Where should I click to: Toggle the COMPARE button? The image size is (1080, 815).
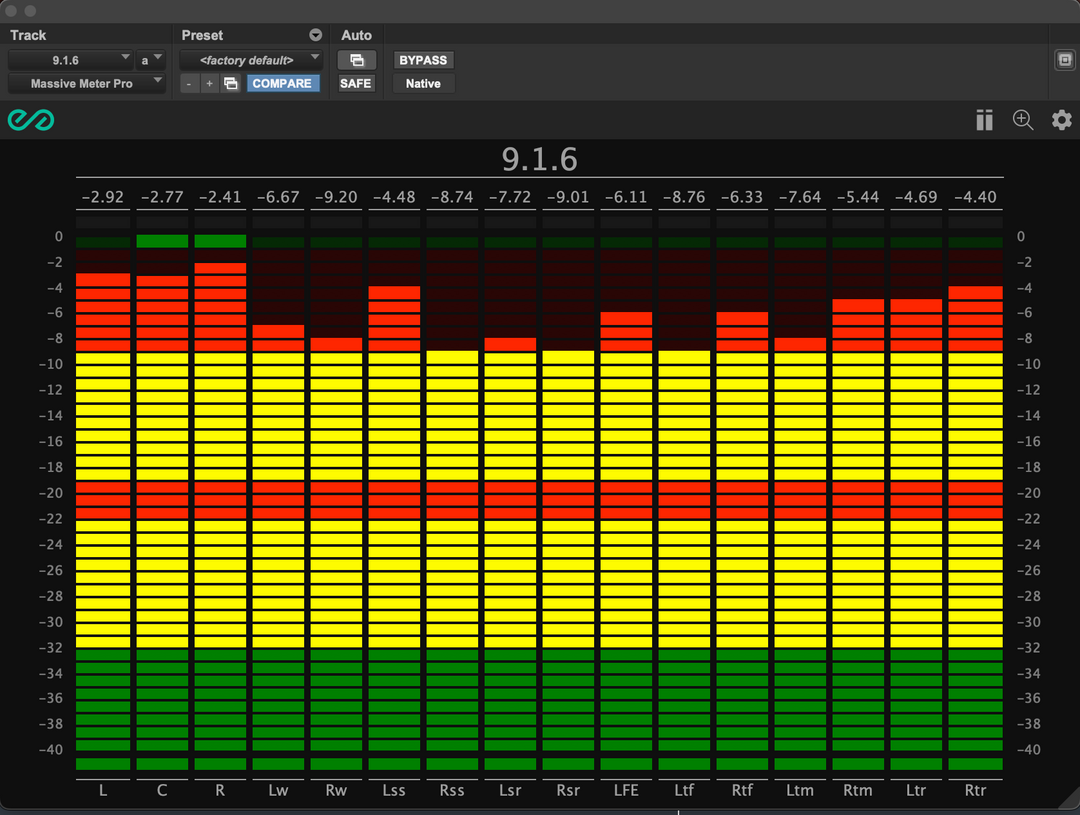point(282,84)
